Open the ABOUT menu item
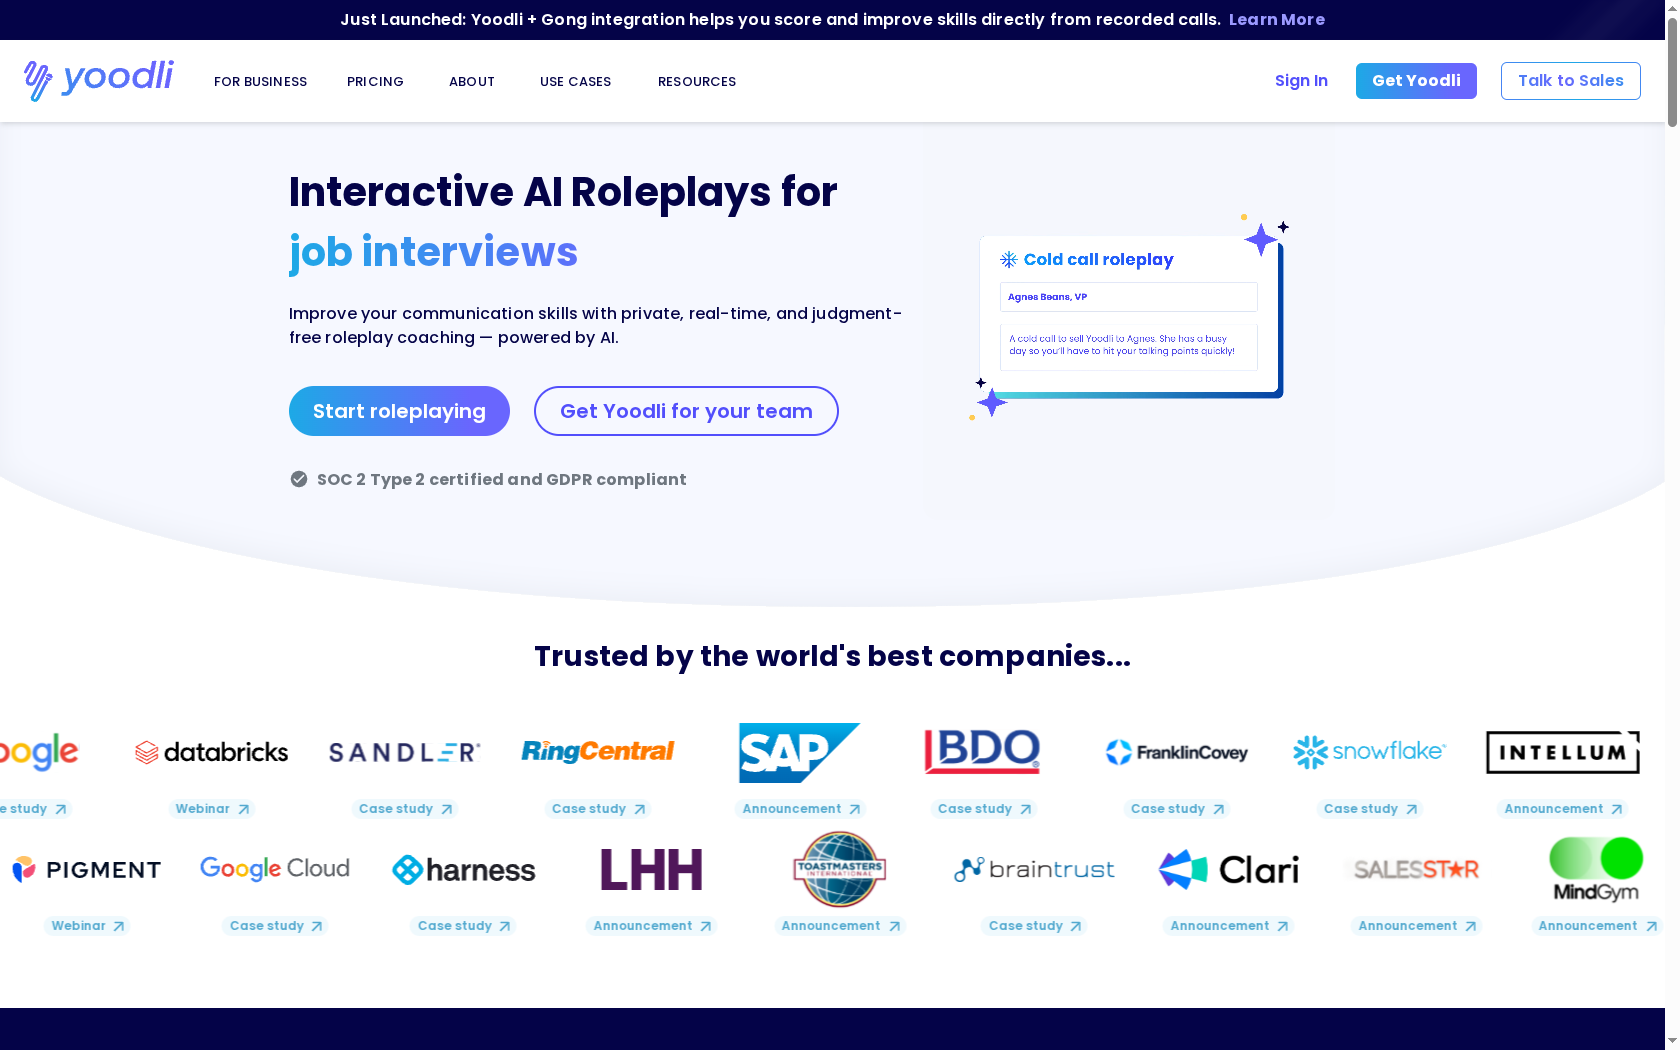 coord(471,81)
